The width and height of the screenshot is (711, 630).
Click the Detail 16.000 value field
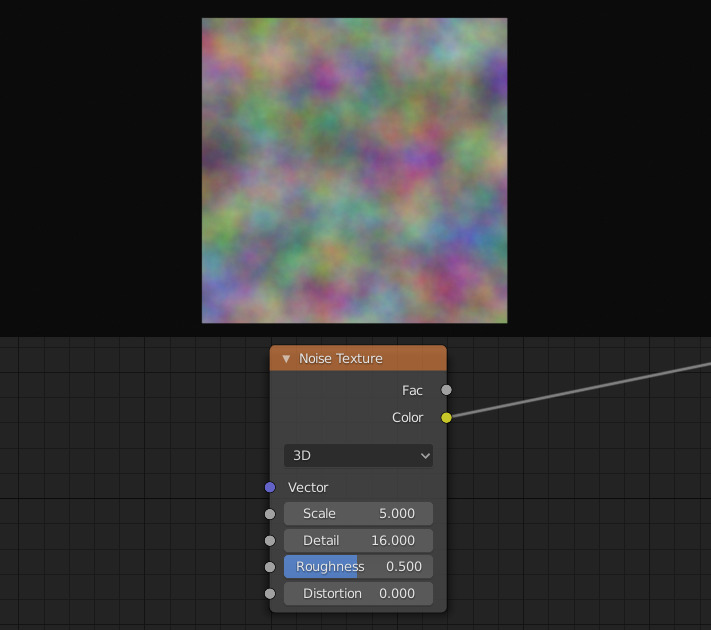coord(358,540)
